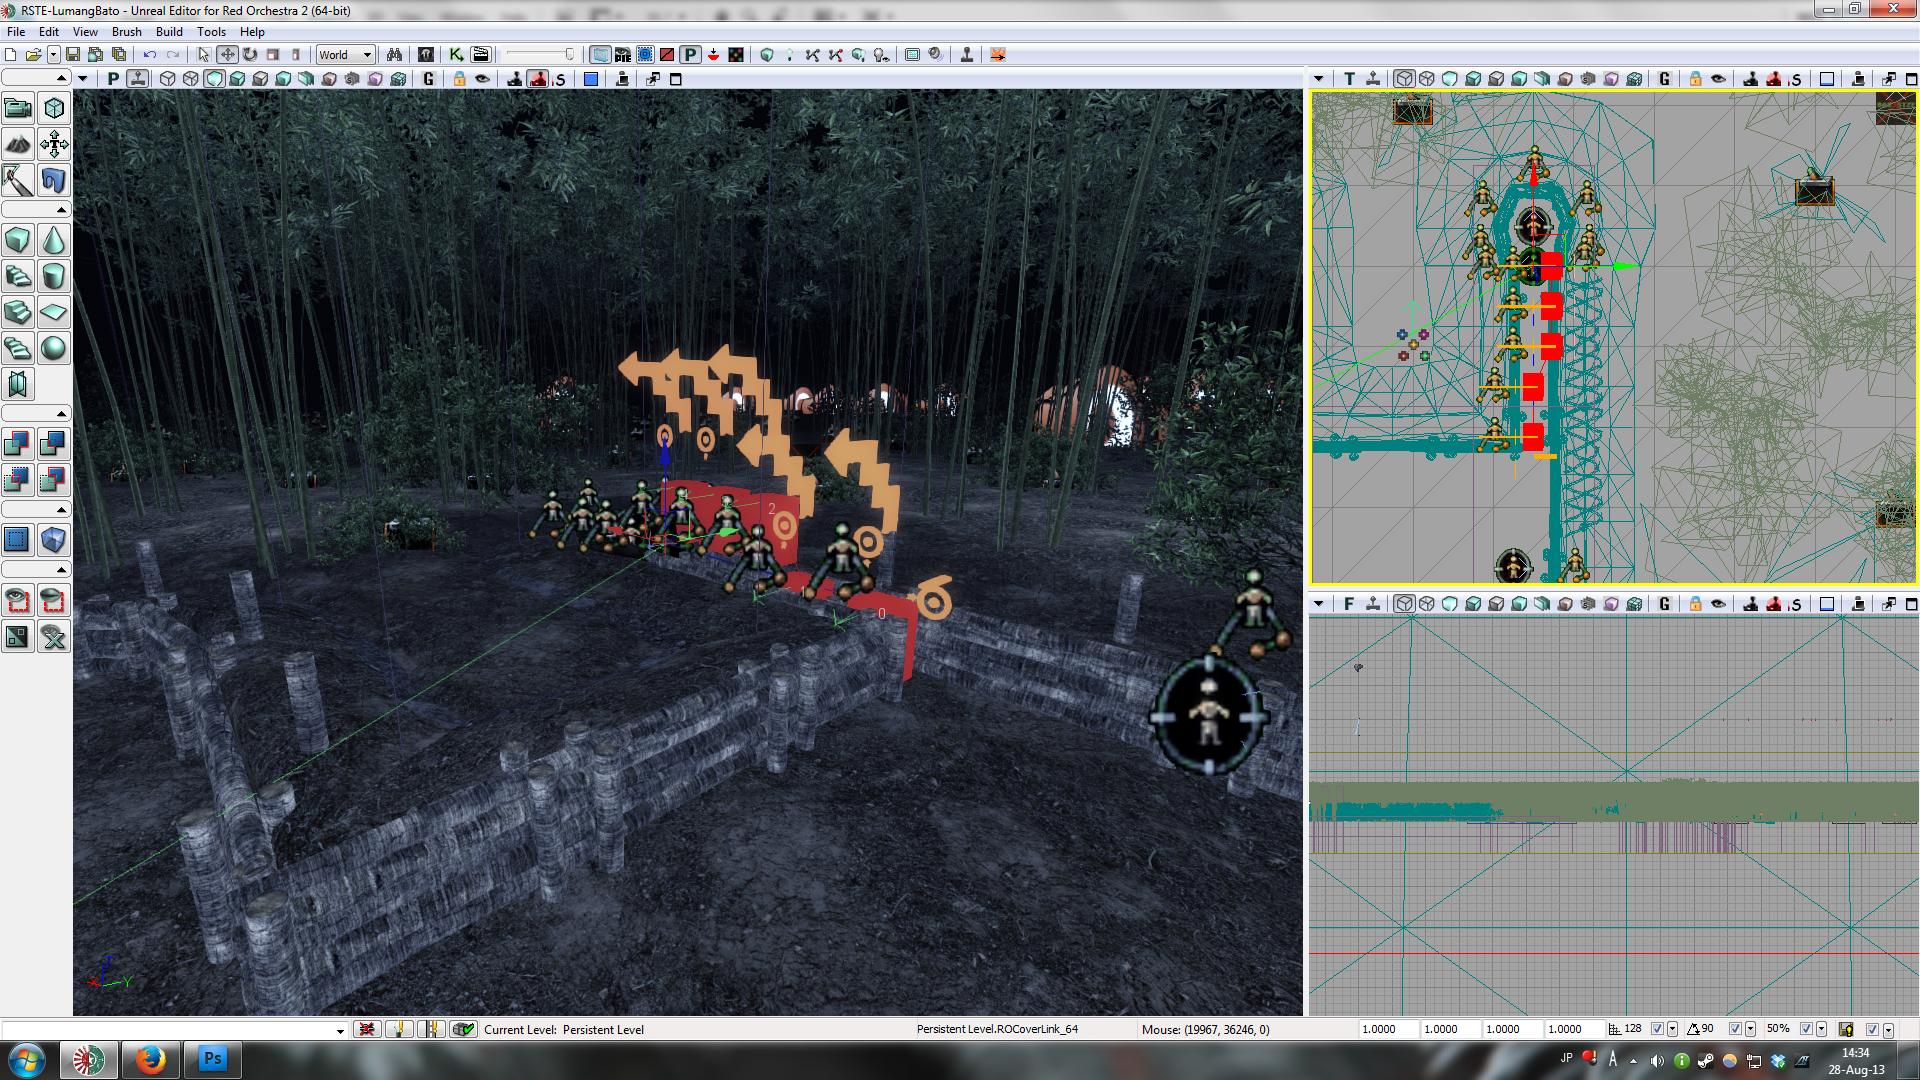Click CSG Add button

(18, 444)
